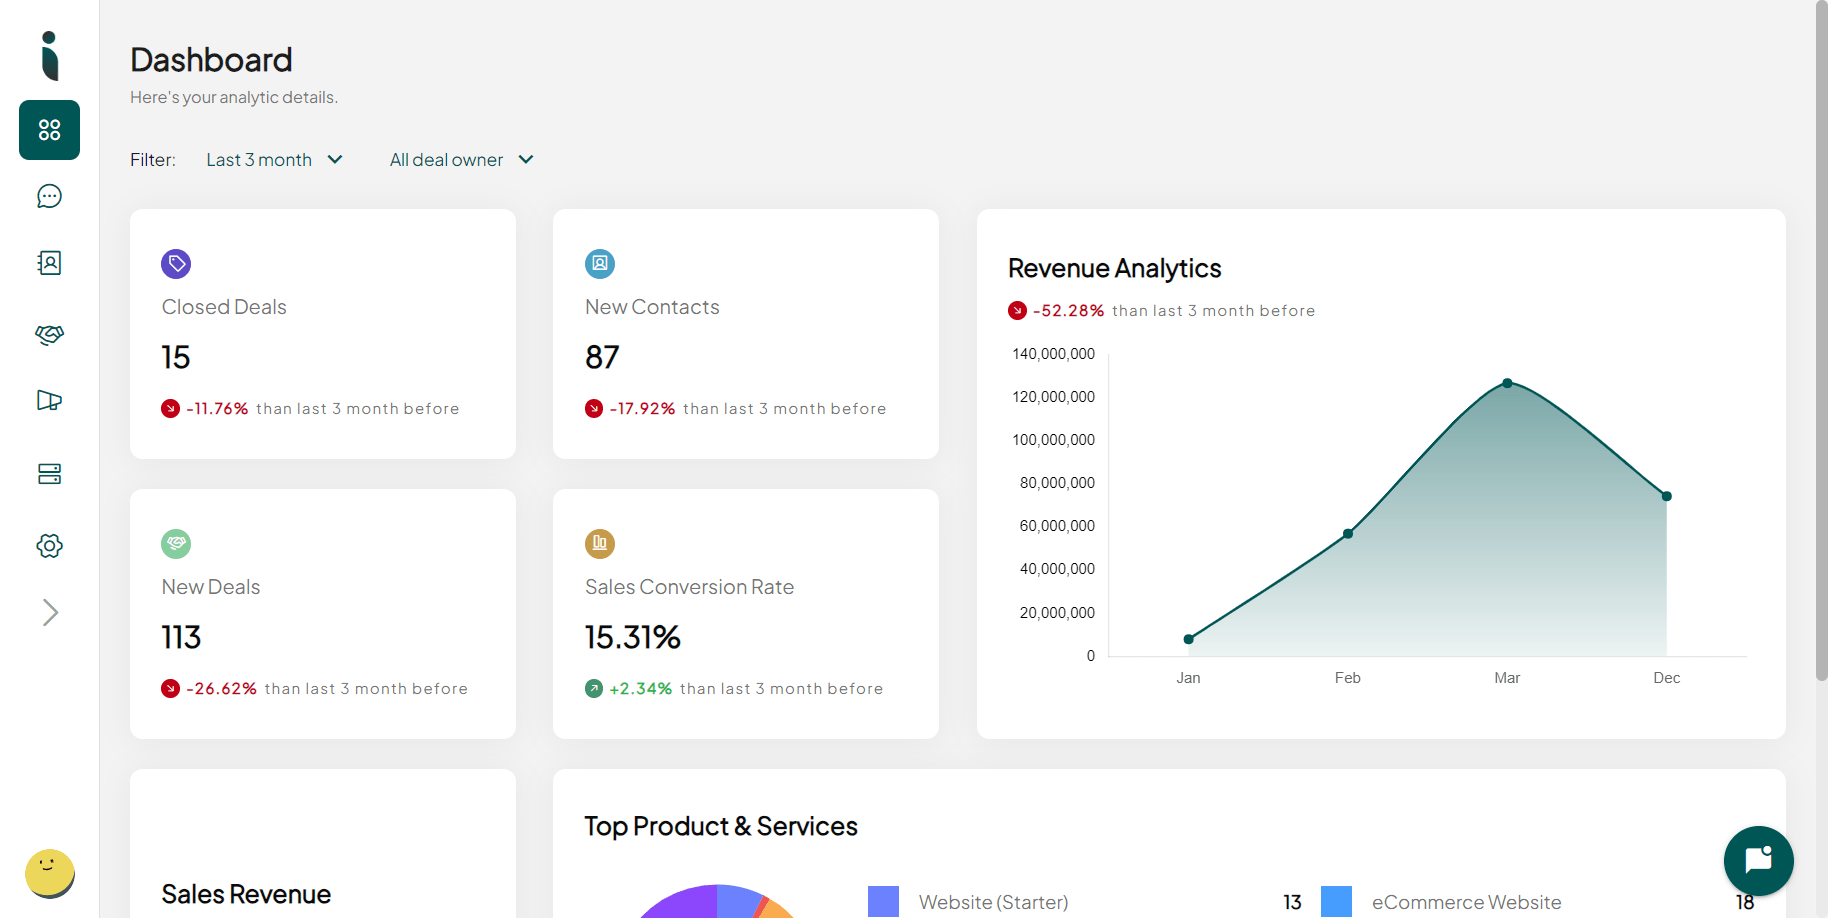Screen dimensions: 1828x918
Task: Click the purple tag icon on Closed Deals
Action: 176,264
